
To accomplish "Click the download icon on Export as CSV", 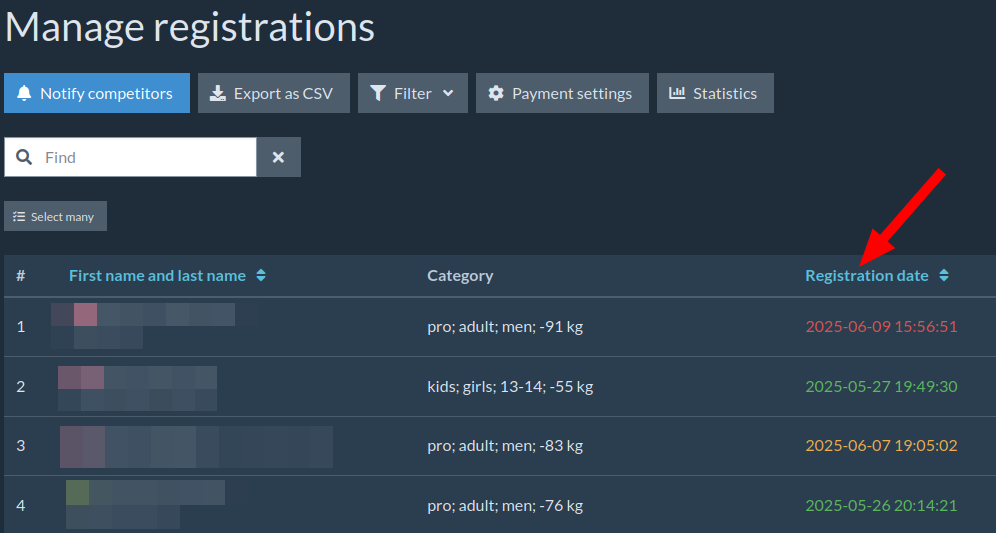I will 218,93.
